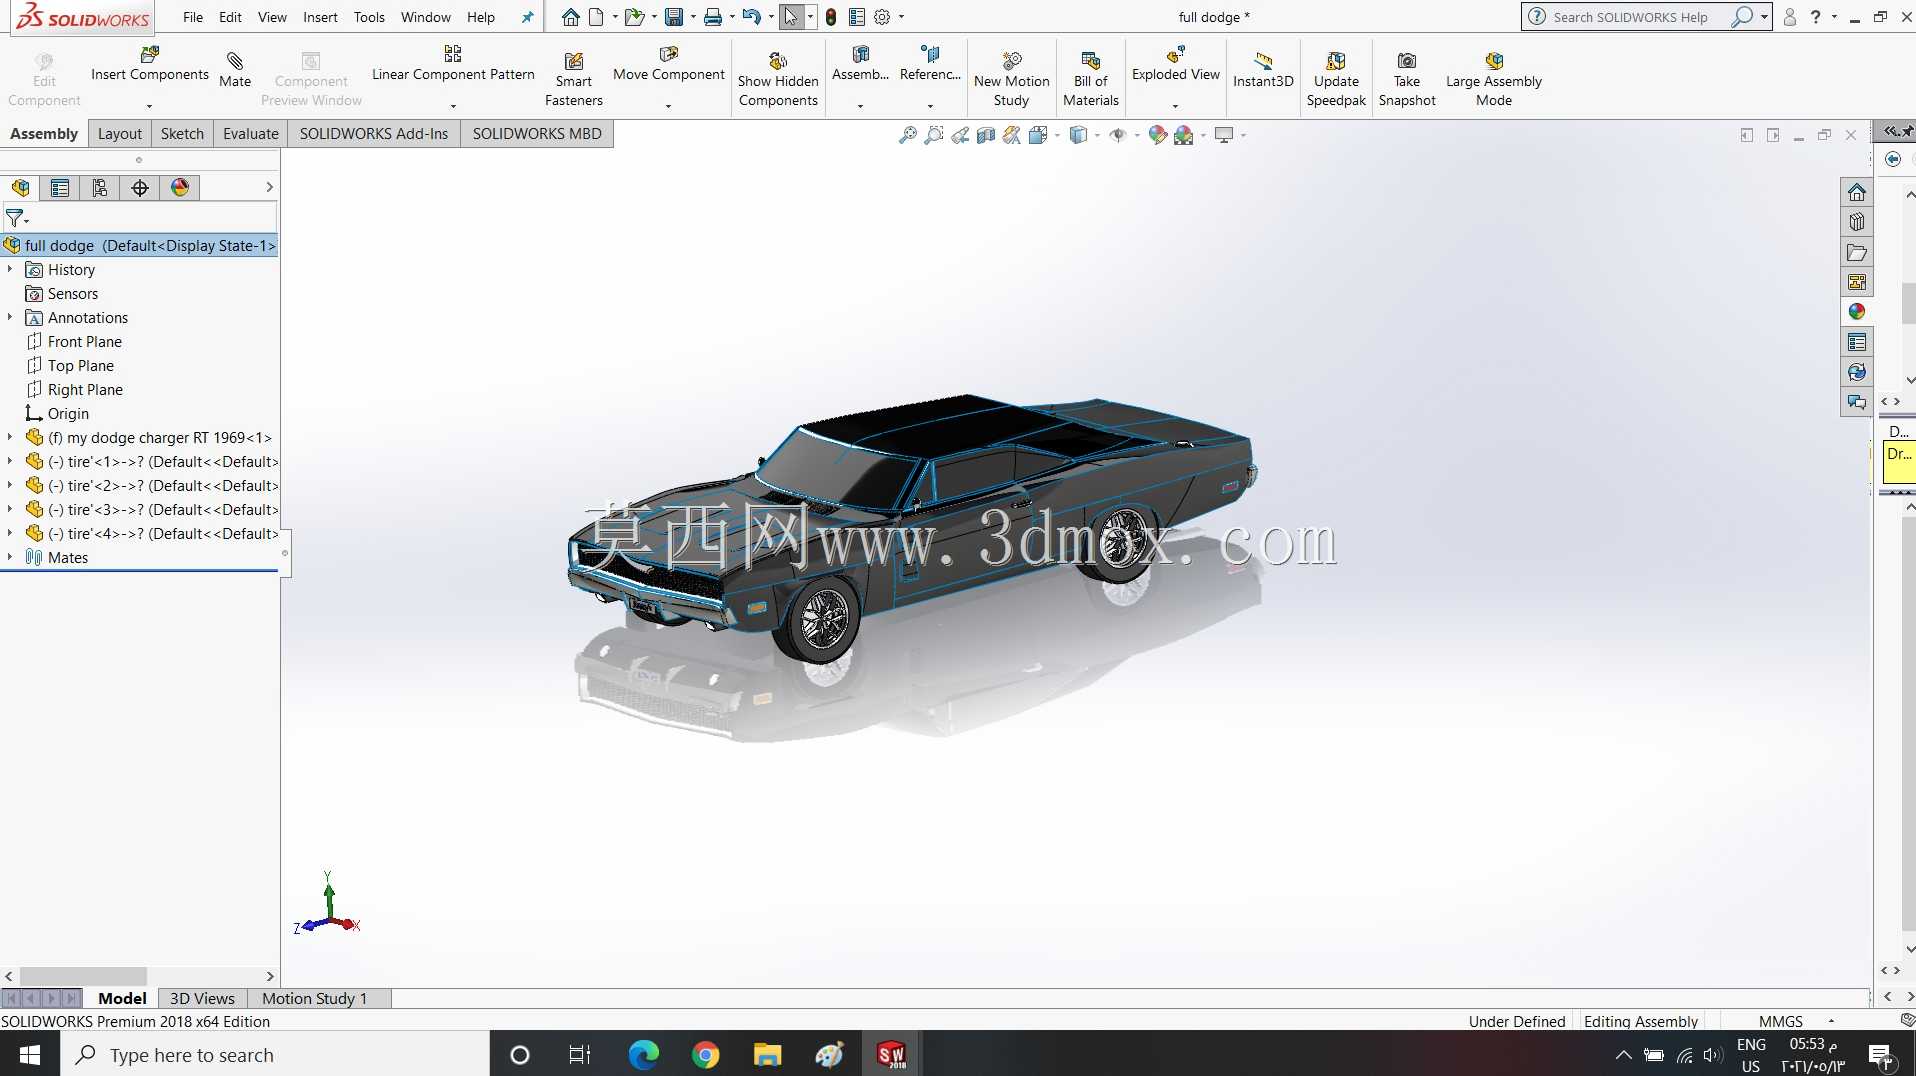Open Exploded View dropdown arrow
The height and width of the screenshot is (1076, 1916).
pos(1175,106)
